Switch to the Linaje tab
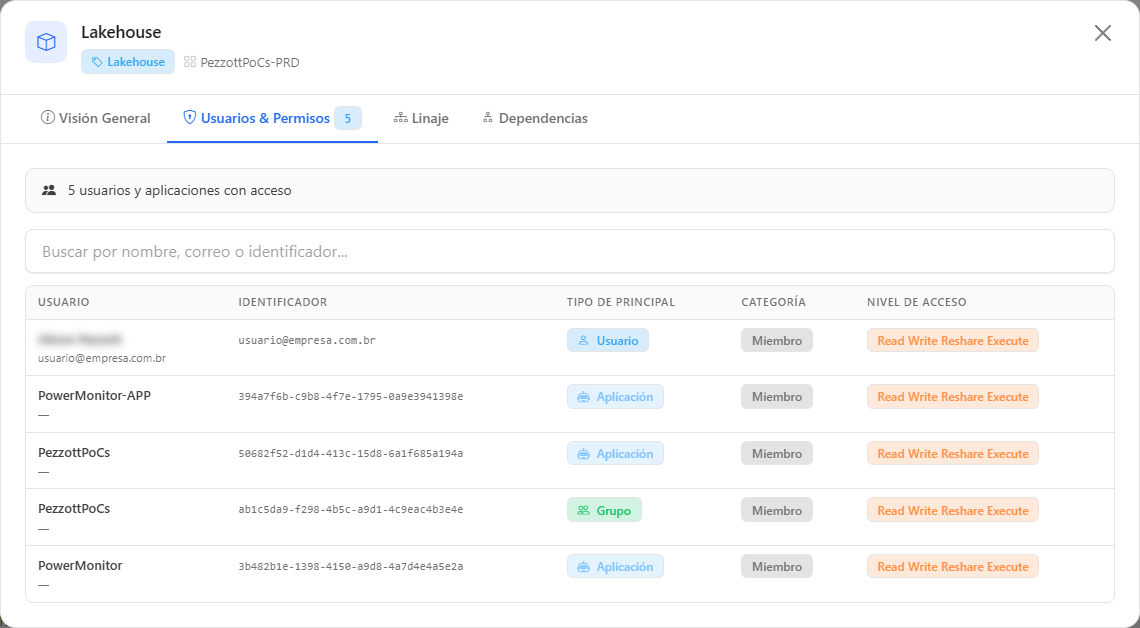 421,118
